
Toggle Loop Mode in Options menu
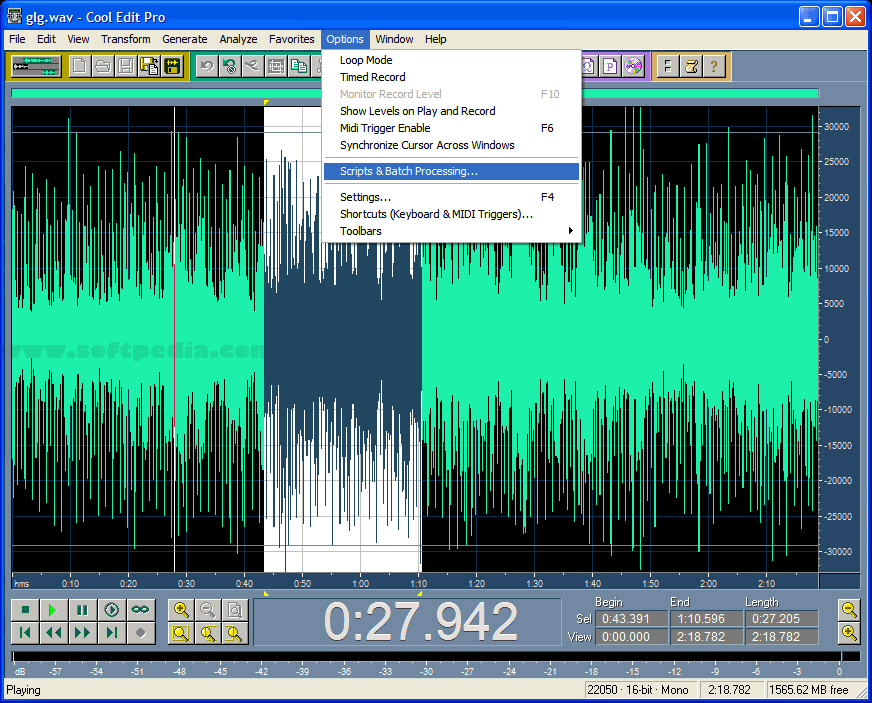pyautogui.click(x=451, y=60)
